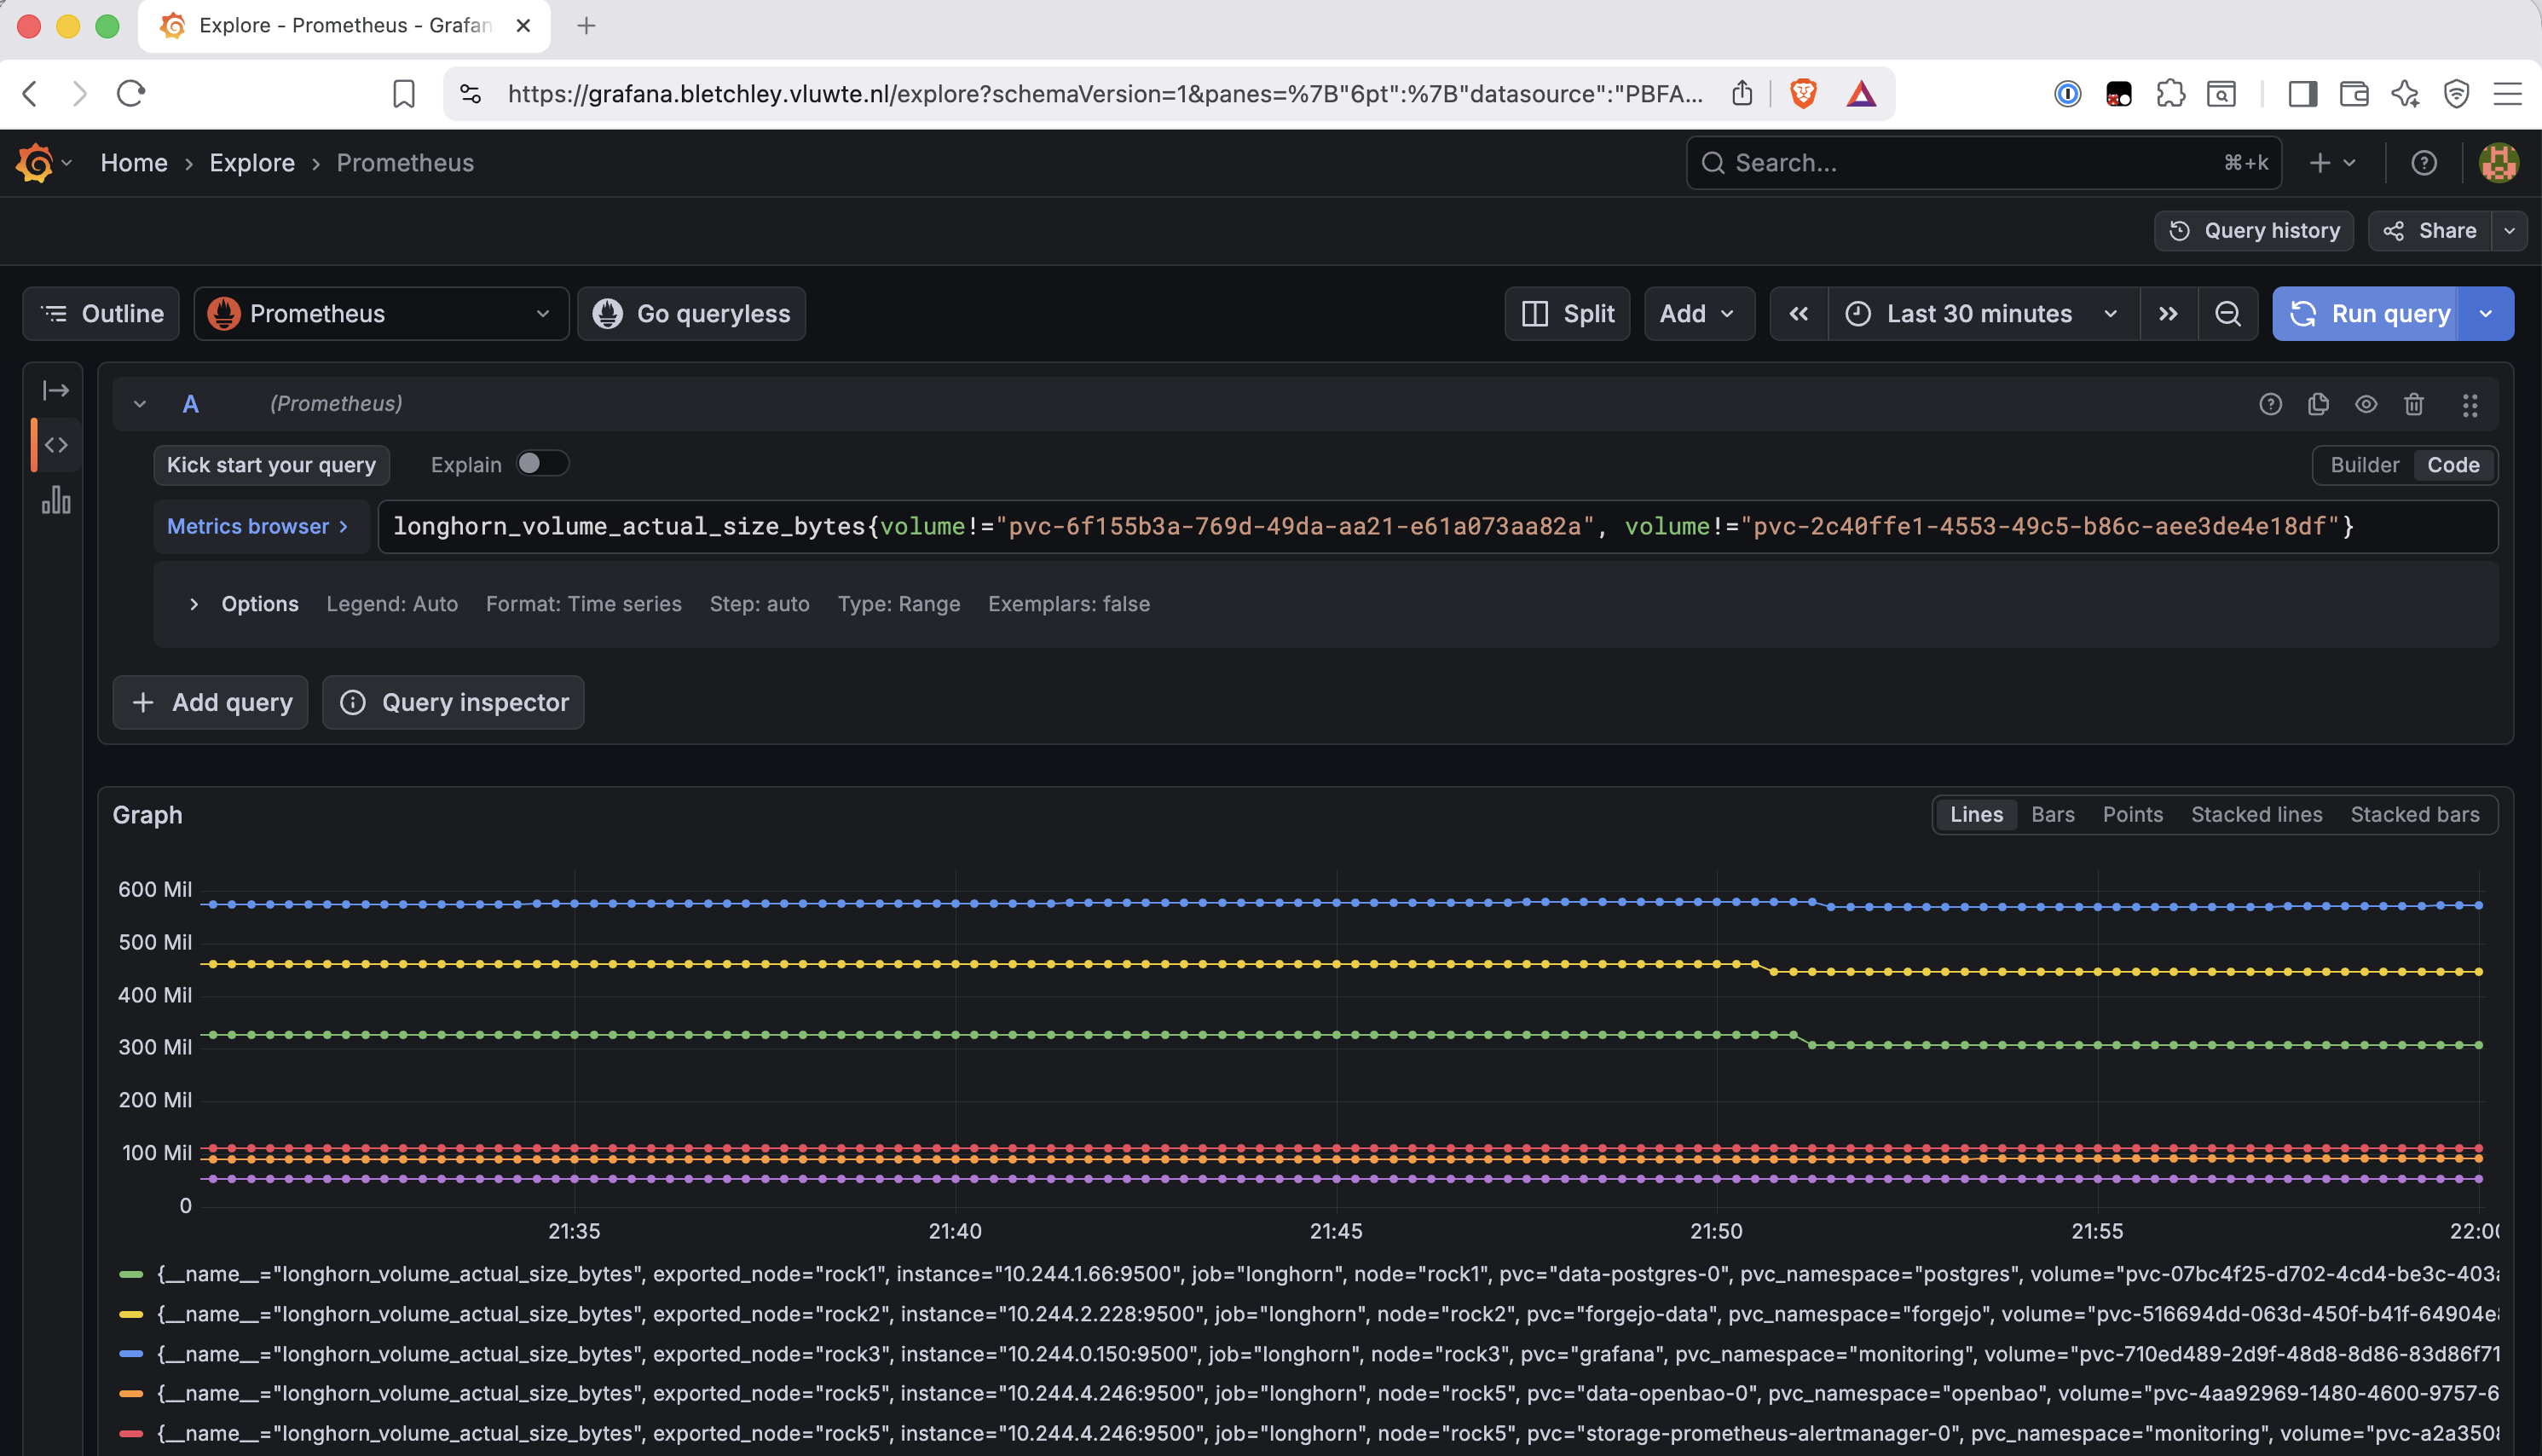The width and height of the screenshot is (2542, 1456).
Task: Collapse the outline sidebar arrow icon
Action: [56, 390]
